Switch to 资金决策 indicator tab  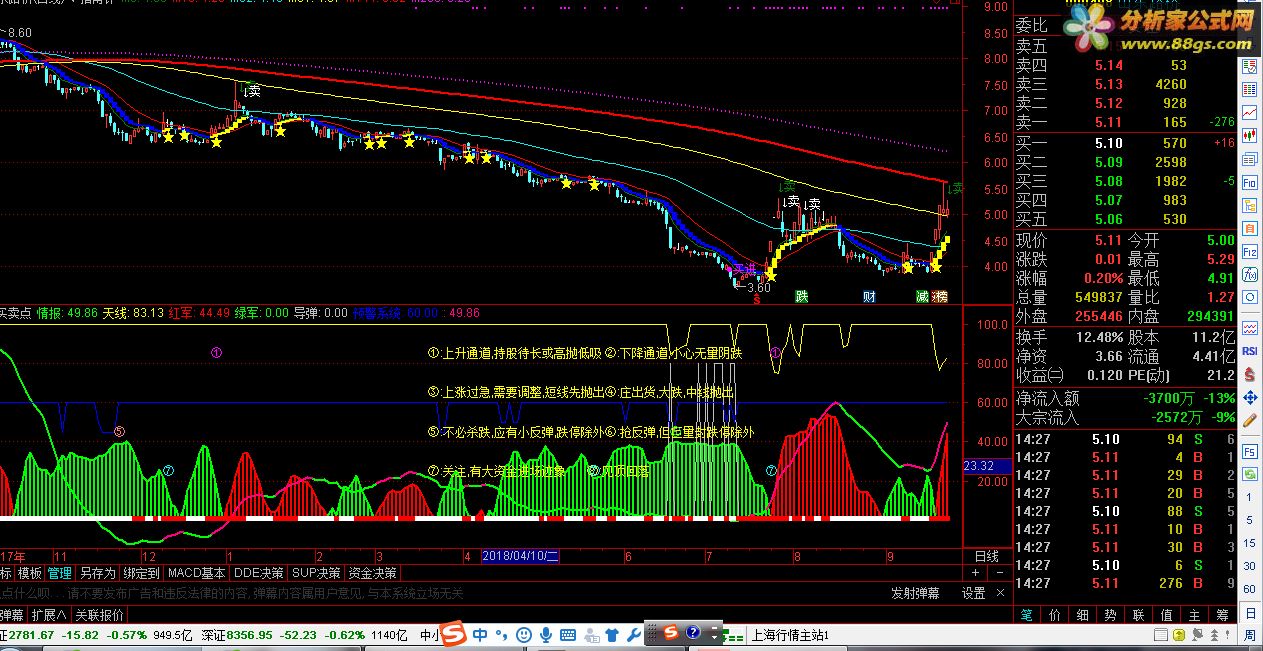[x=372, y=573]
